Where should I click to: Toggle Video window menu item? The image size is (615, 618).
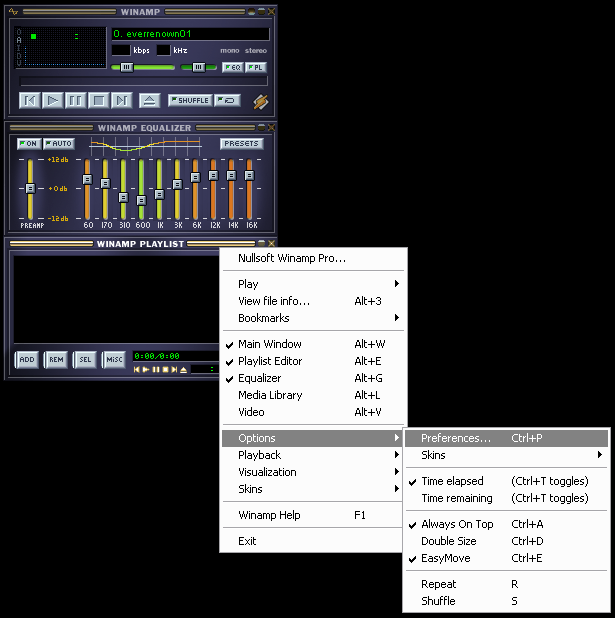(x=313, y=412)
